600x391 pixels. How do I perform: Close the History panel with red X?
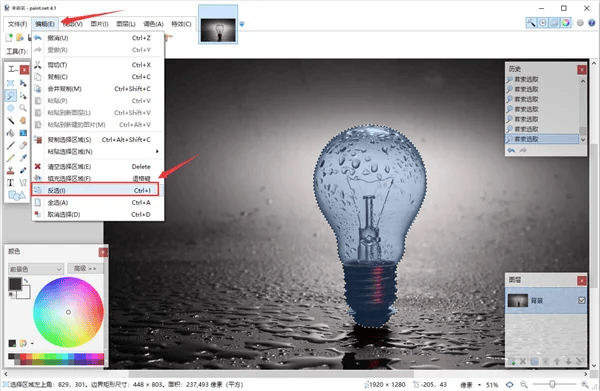coord(582,69)
